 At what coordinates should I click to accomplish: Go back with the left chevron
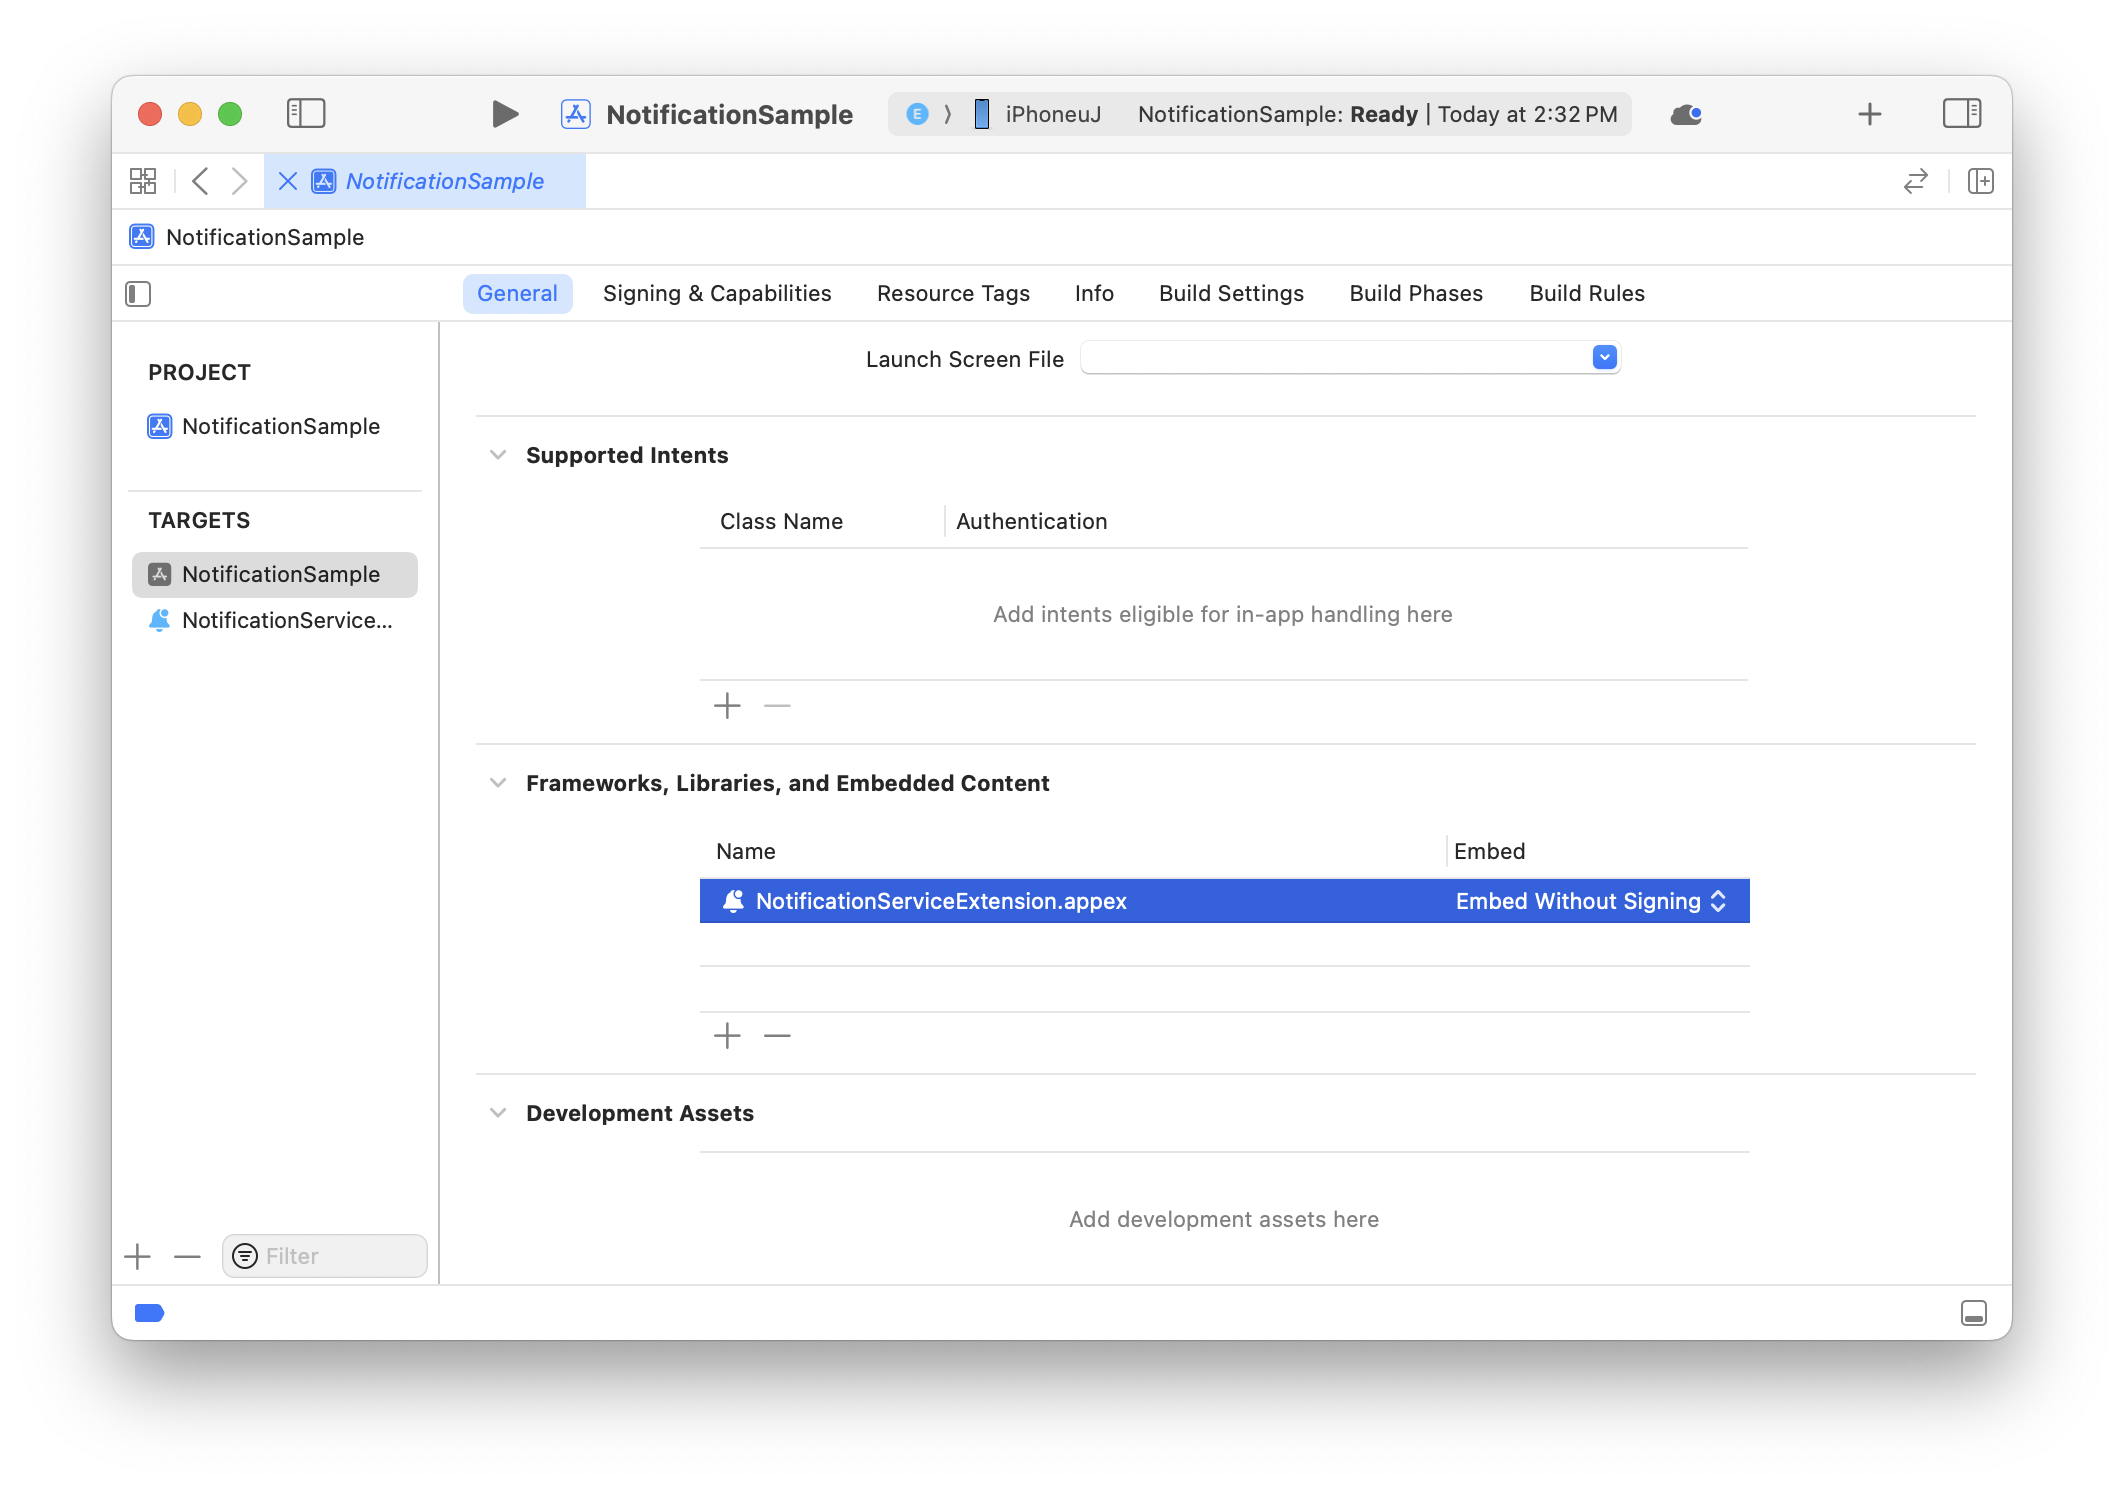coord(200,181)
